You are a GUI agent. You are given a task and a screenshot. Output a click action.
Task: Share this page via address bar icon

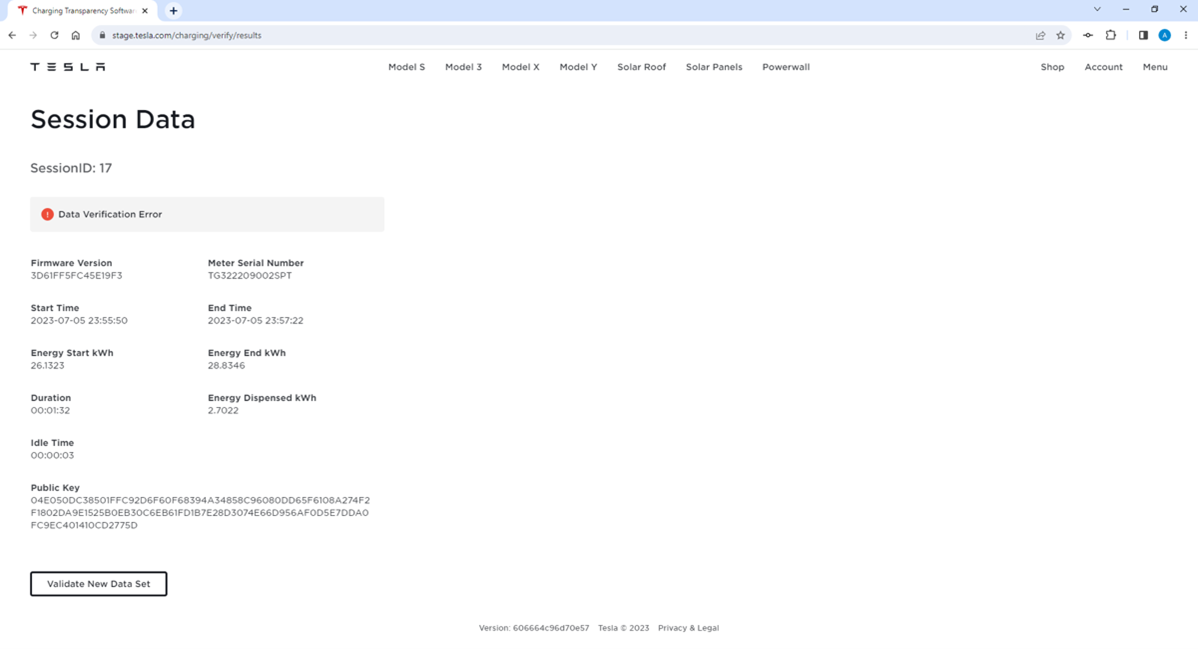1040,35
